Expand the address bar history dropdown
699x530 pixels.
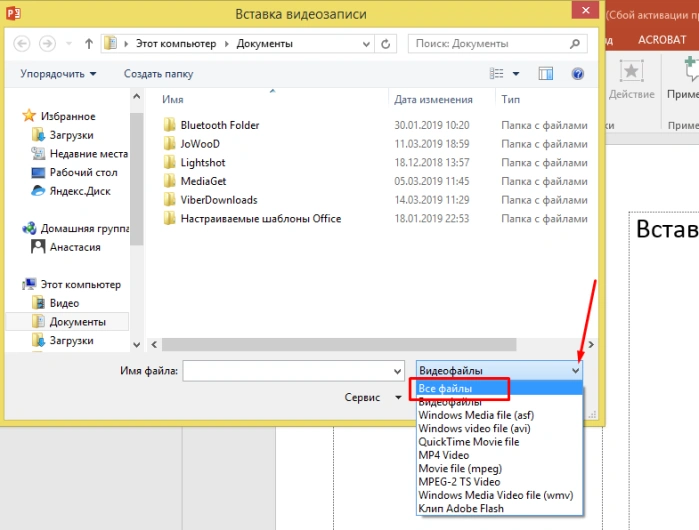366,44
